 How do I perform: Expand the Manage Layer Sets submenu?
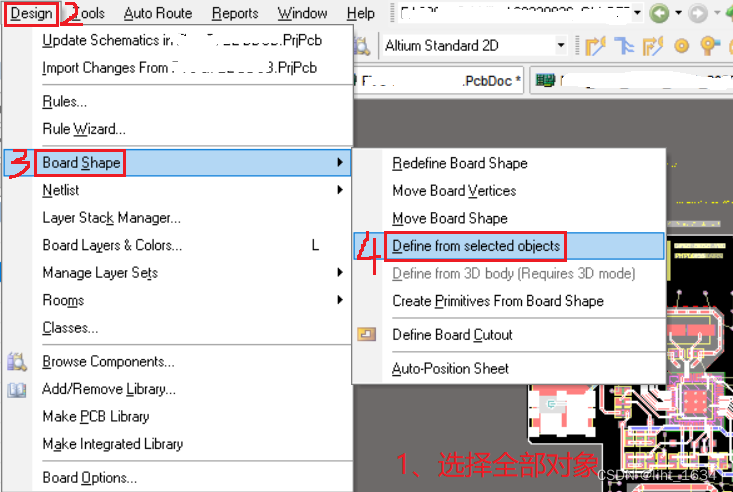tap(340, 272)
